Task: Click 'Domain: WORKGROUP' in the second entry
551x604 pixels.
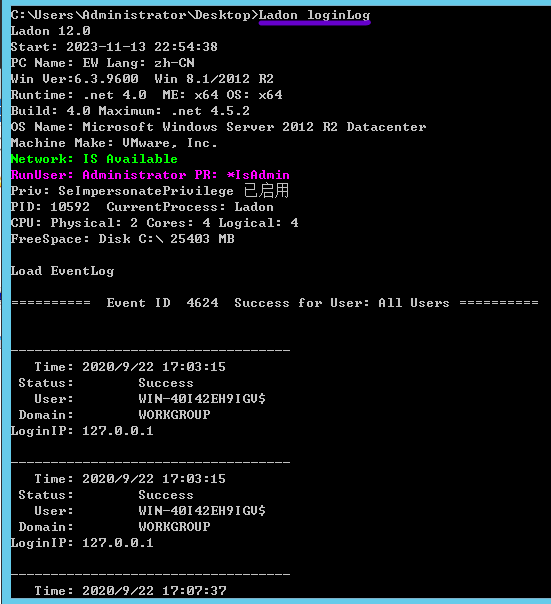Action: point(114,527)
